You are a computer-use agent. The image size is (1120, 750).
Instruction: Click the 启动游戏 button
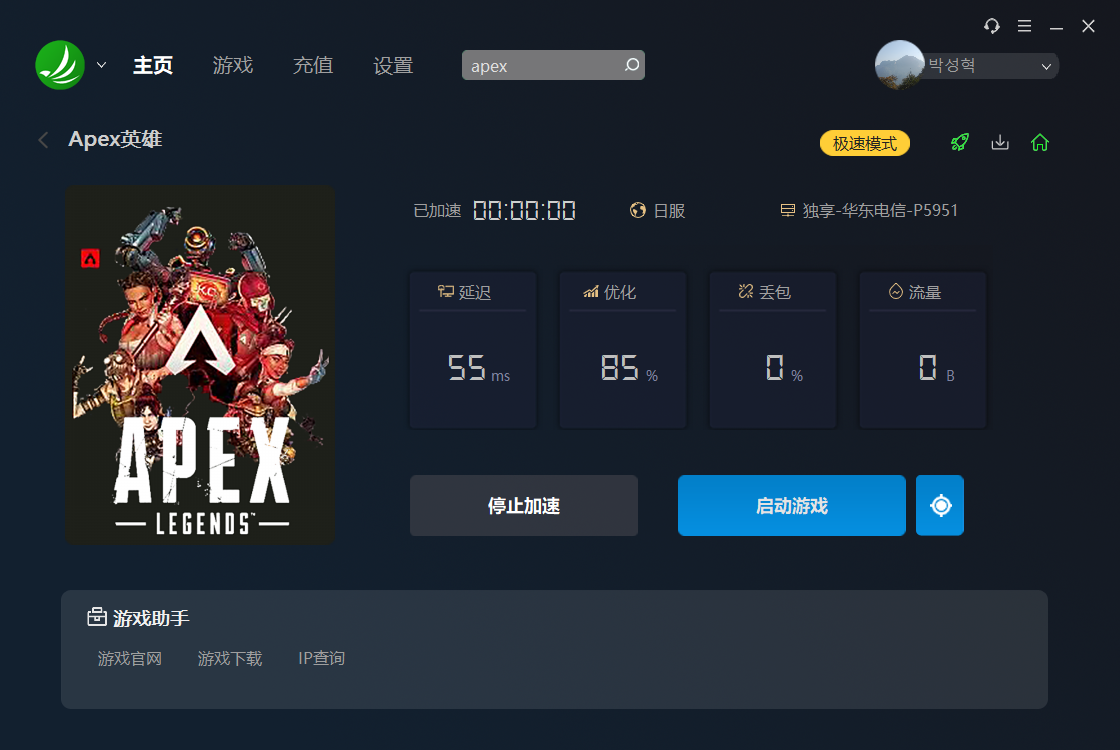[x=791, y=506]
